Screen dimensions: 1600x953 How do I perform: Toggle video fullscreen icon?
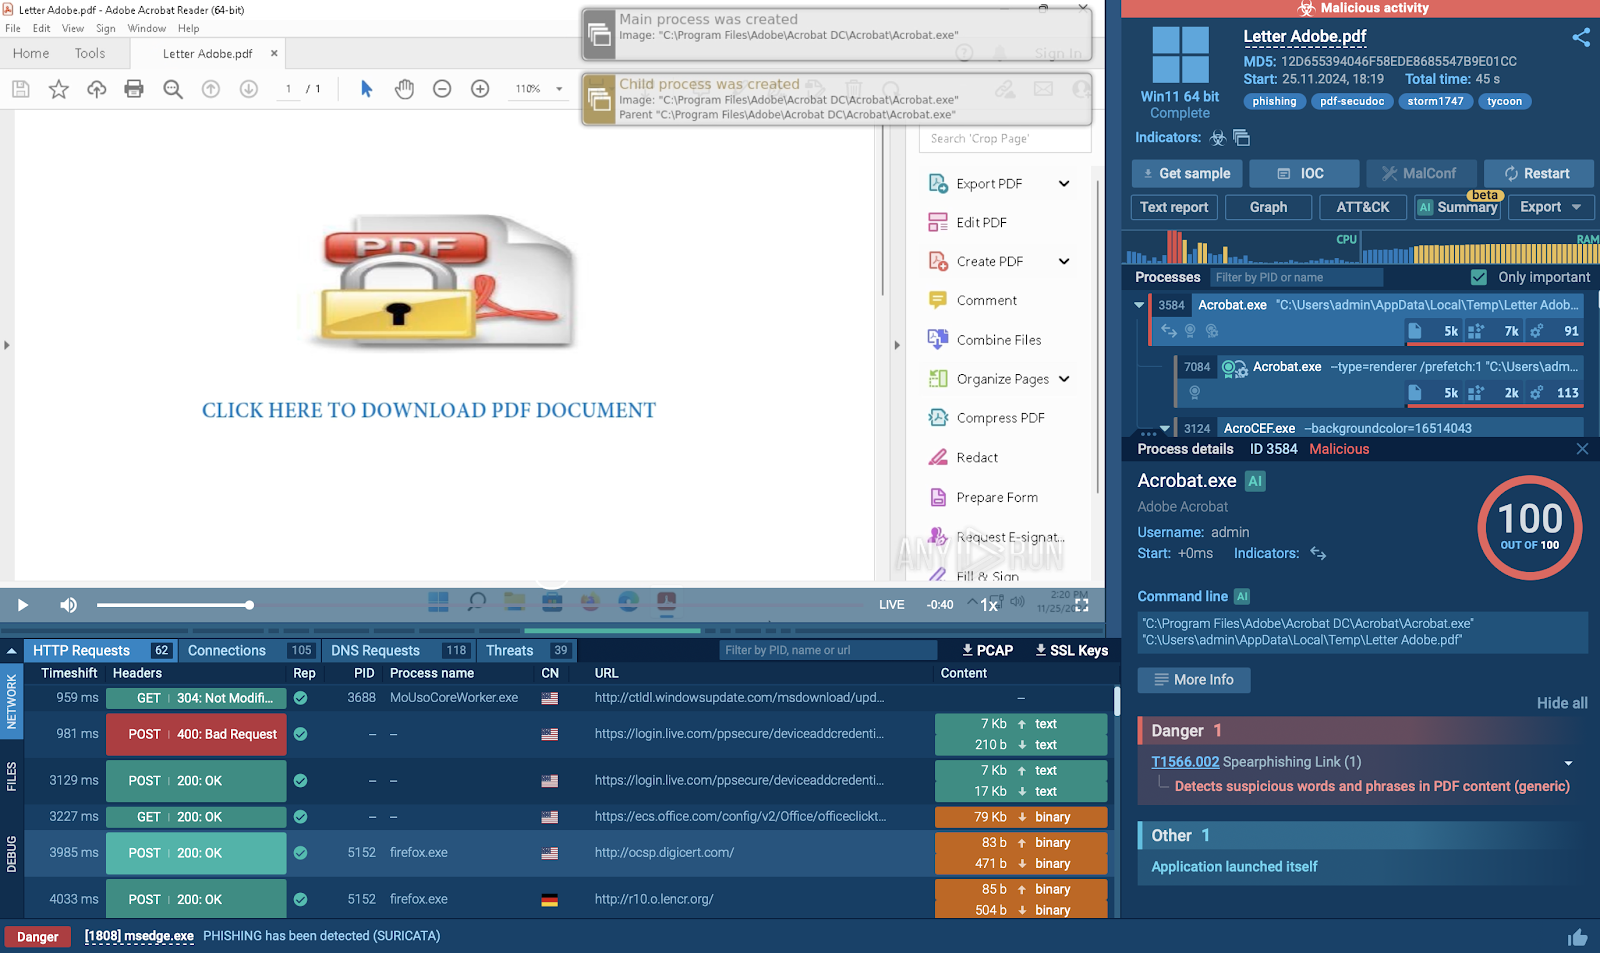(x=1081, y=605)
